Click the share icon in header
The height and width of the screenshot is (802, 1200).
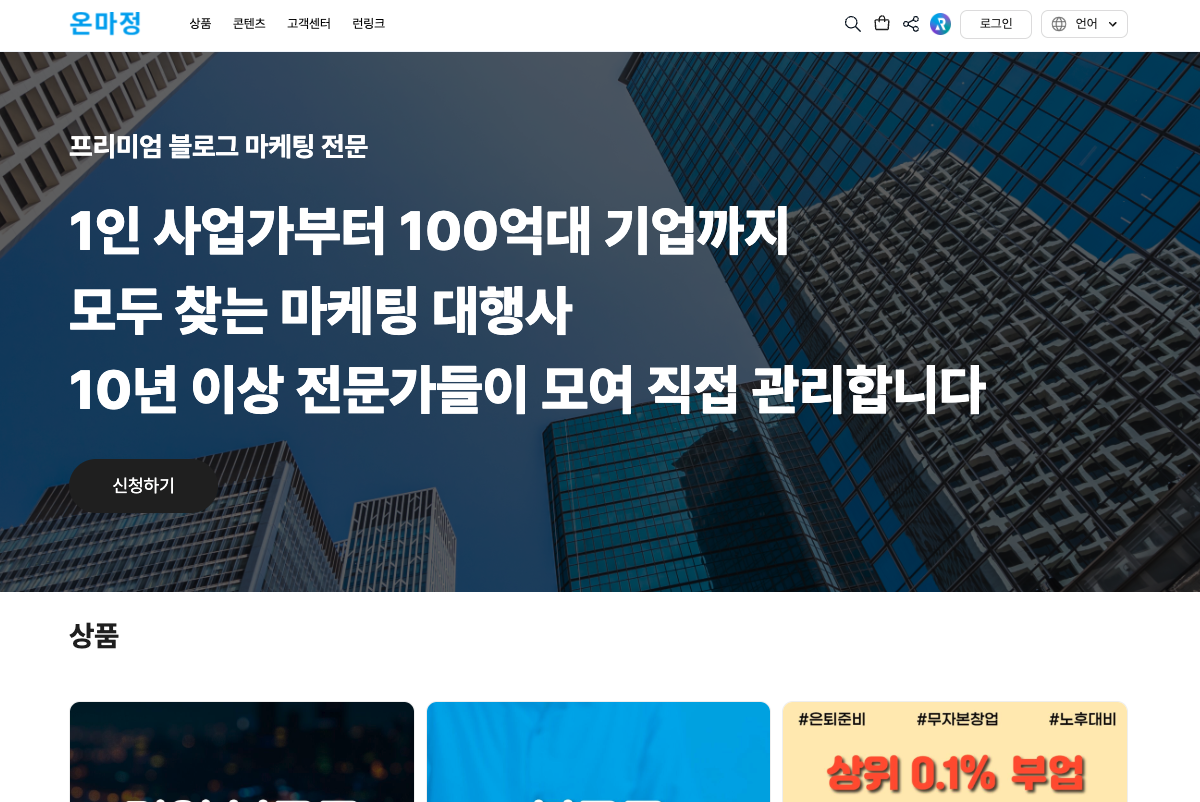pyautogui.click(x=911, y=24)
